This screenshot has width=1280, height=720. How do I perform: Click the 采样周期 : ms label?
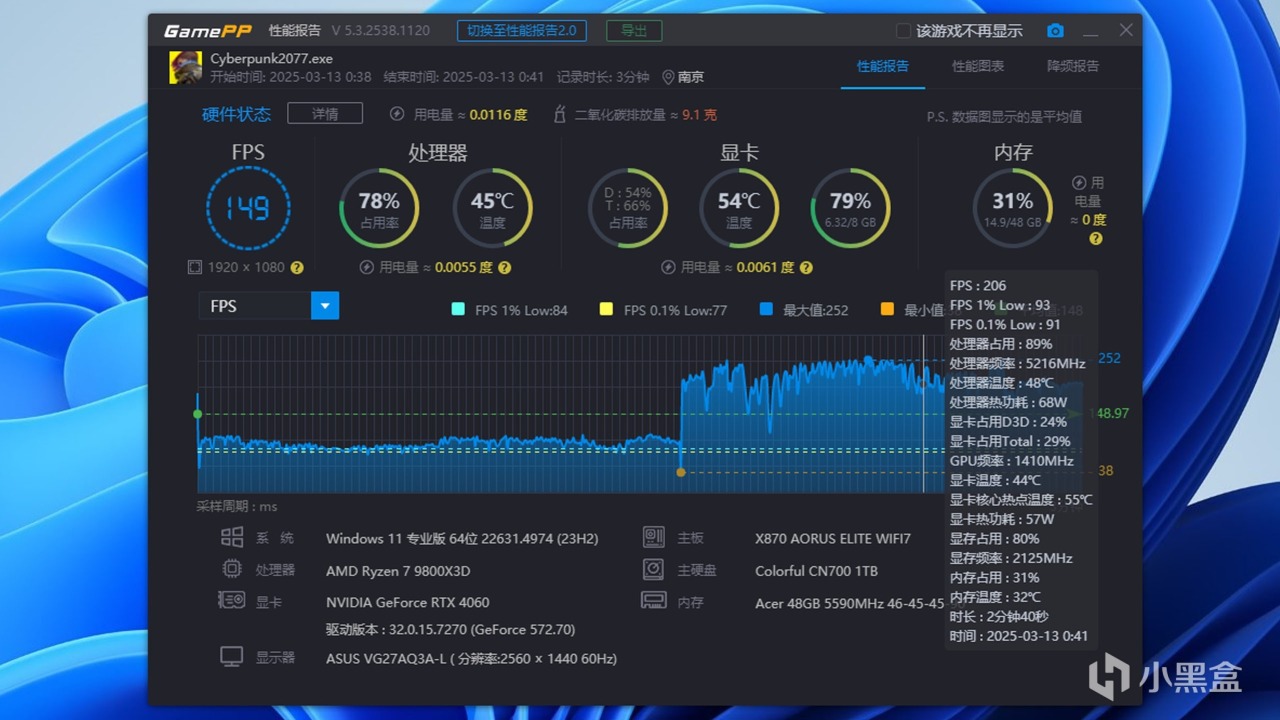tap(236, 507)
